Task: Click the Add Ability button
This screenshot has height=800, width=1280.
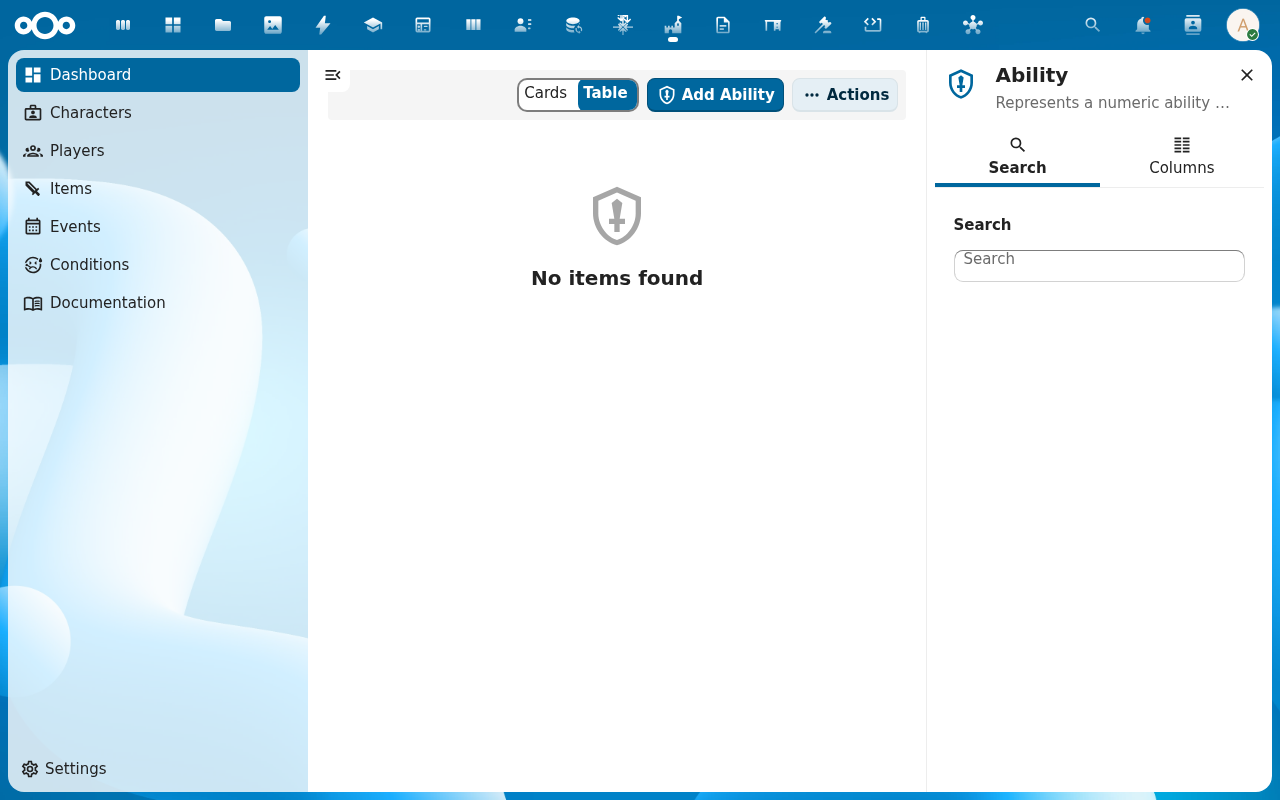Action: click(x=715, y=95)
